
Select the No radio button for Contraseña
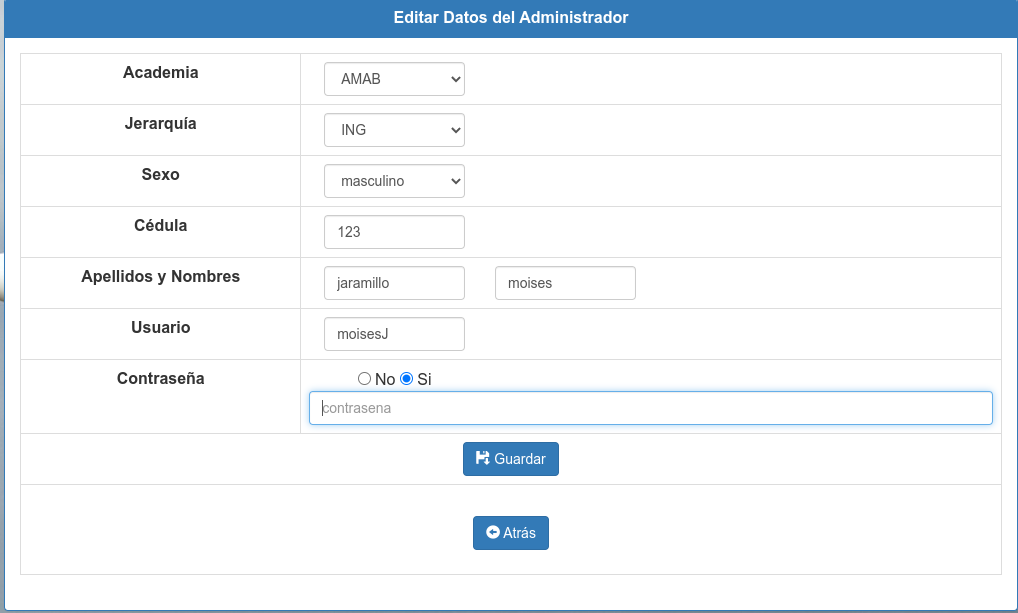(363, 378)
